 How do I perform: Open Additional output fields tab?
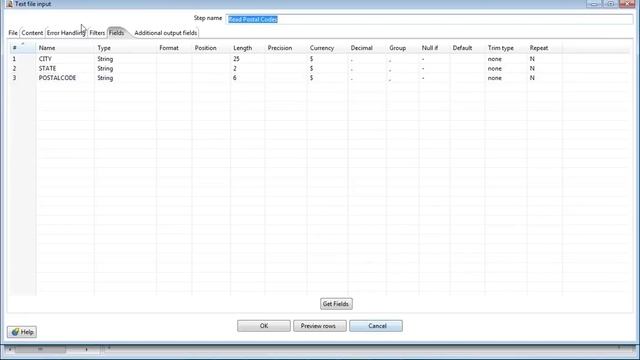click(166, 33)
